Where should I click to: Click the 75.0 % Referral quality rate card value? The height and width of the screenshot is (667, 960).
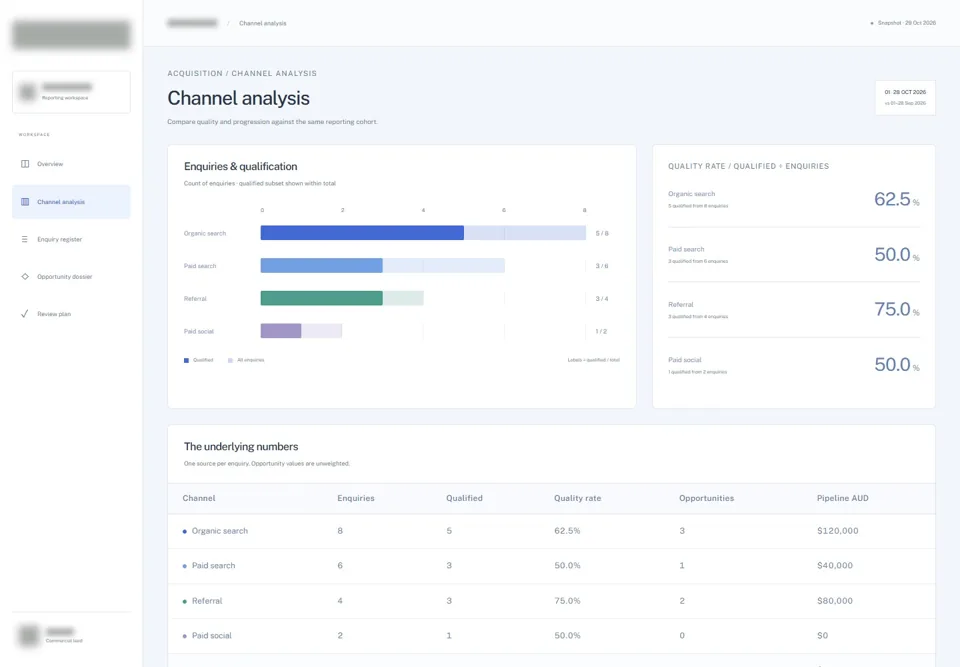tap(896, 309)
